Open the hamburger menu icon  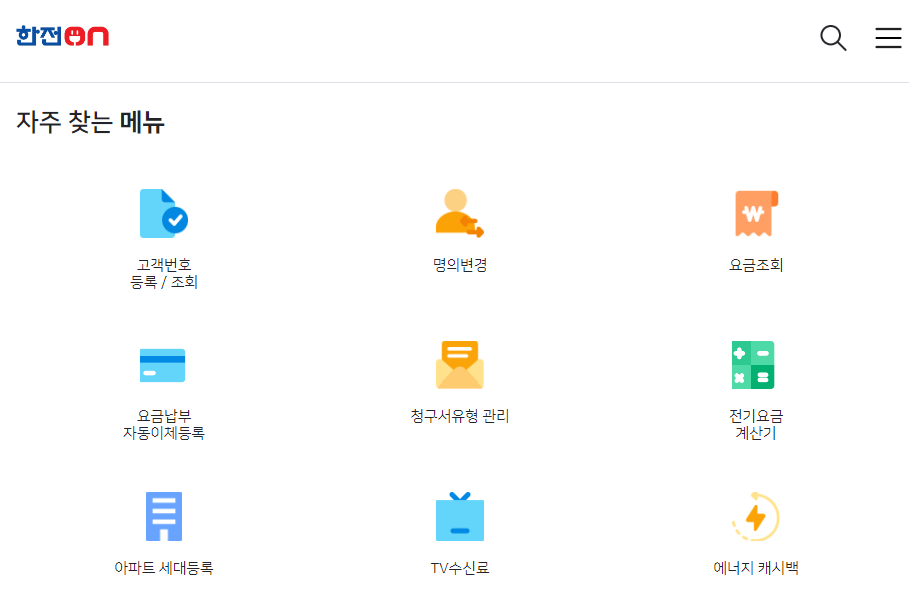coord(888,38)
